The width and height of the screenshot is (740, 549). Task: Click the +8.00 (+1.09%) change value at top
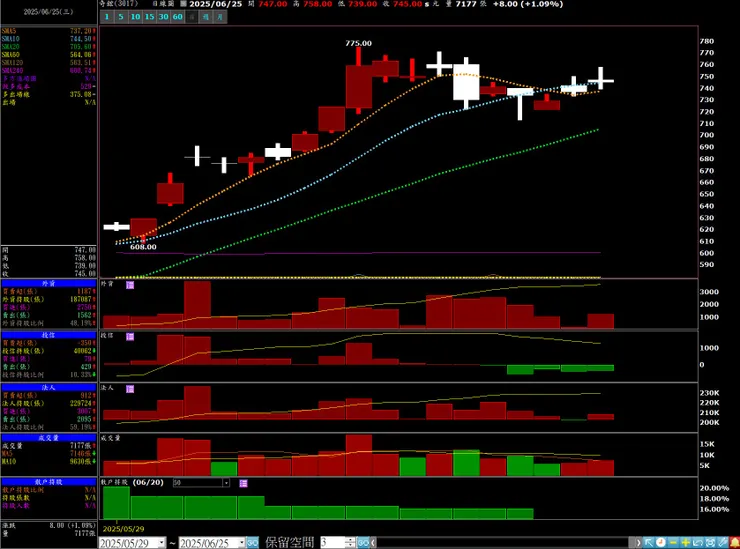528,4
